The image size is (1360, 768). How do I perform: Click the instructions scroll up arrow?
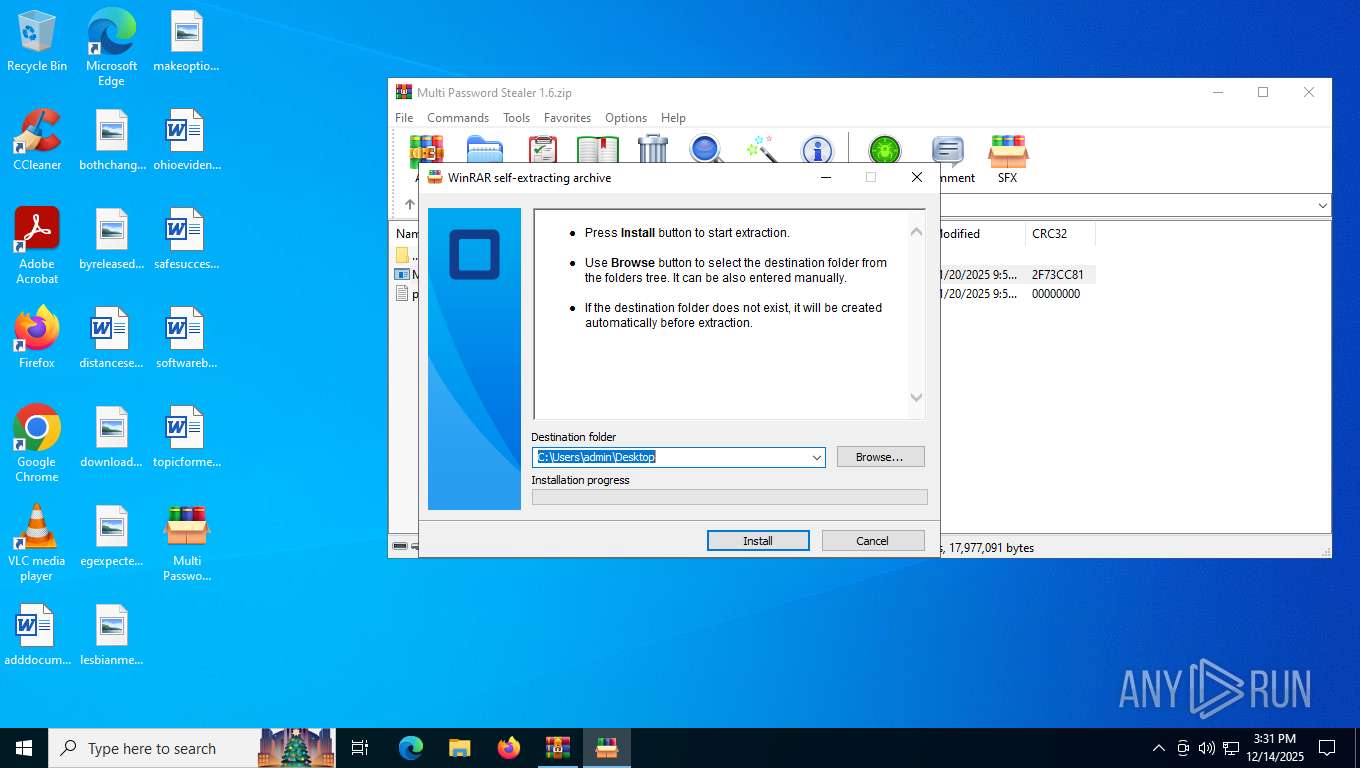pos(916,232)
